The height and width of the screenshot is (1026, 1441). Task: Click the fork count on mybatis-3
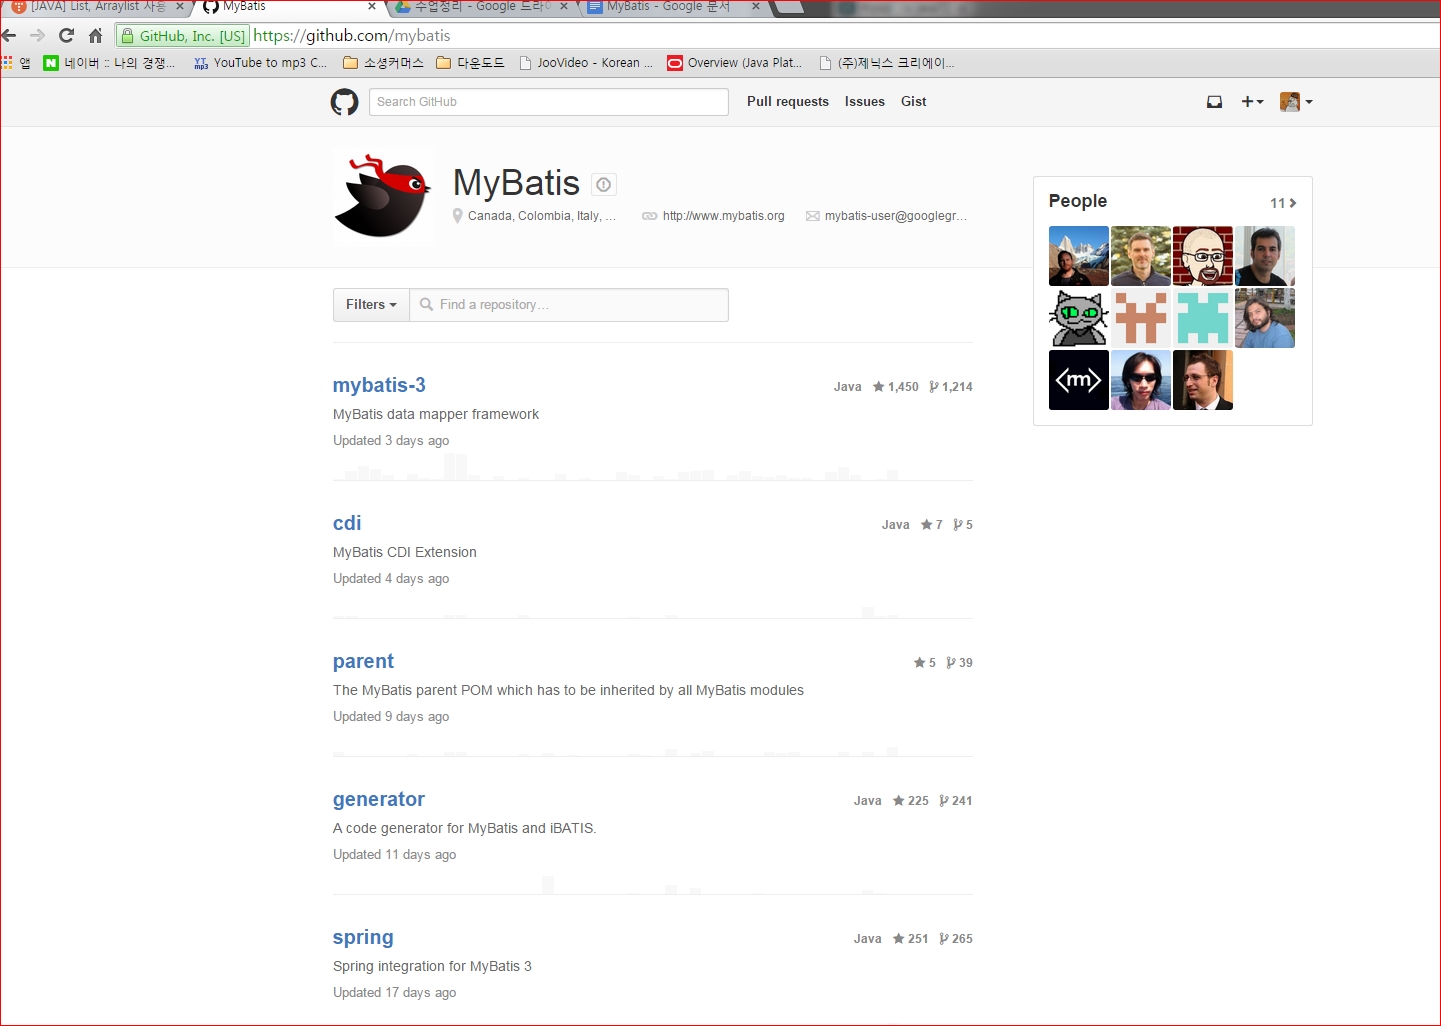[951, 387]
